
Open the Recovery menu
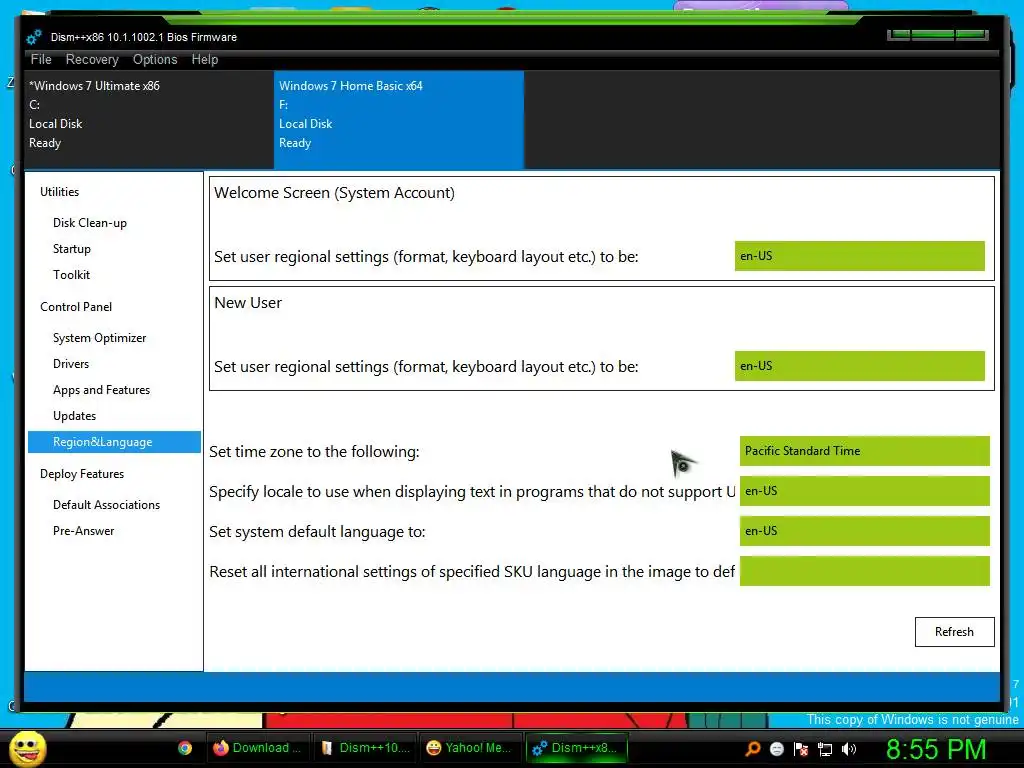tap(92, 59)
